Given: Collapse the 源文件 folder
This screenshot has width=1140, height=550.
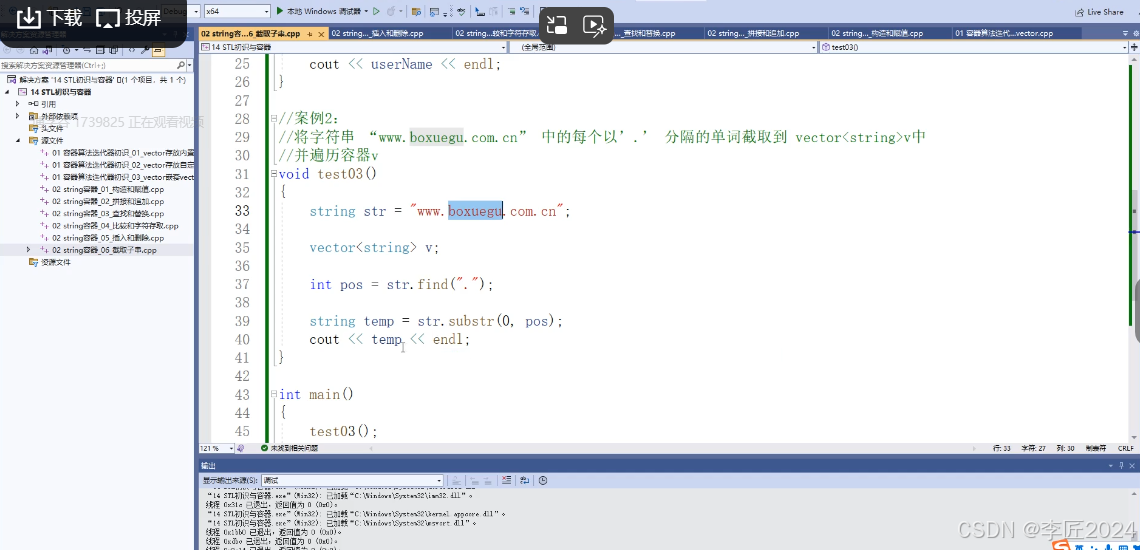Looking at the screenshot, I should [x=17, y=140].
